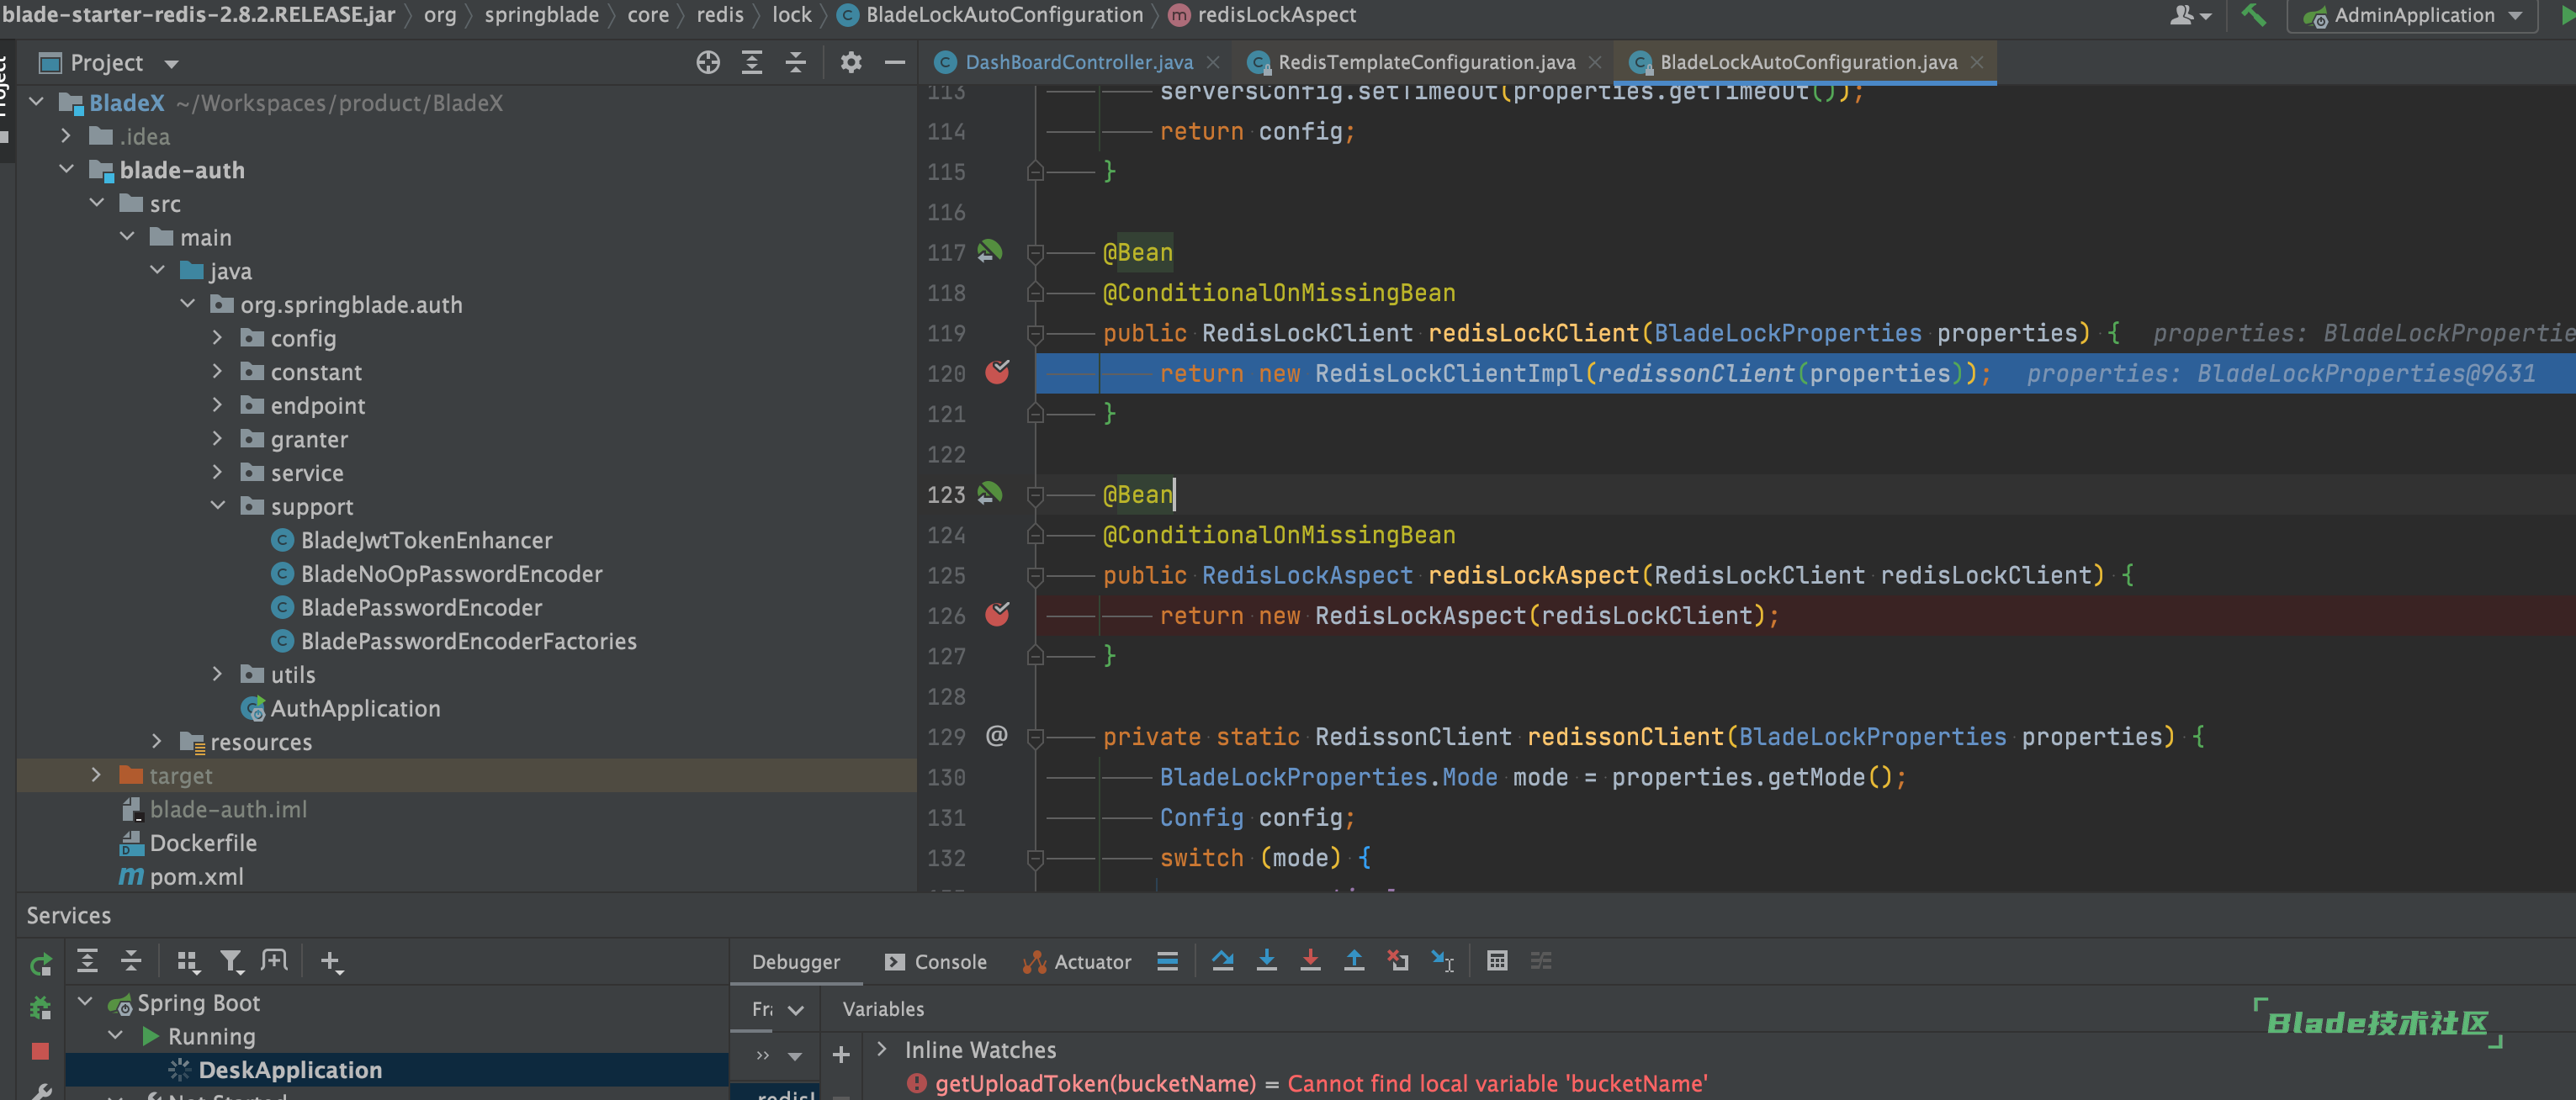2576x1100 pixels.
Task: Click Evaluate Expression calculator icon
Action: pyautogui.click(x=1497, y=961)
